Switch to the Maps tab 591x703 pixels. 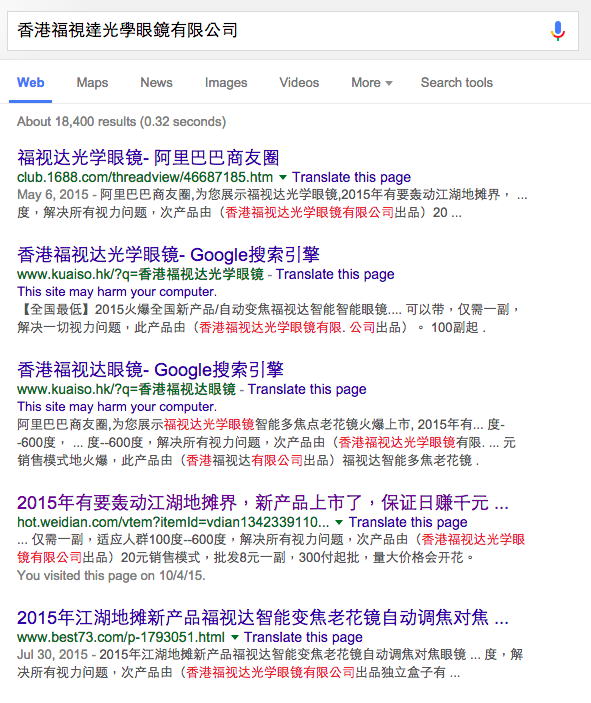point(92,82)
